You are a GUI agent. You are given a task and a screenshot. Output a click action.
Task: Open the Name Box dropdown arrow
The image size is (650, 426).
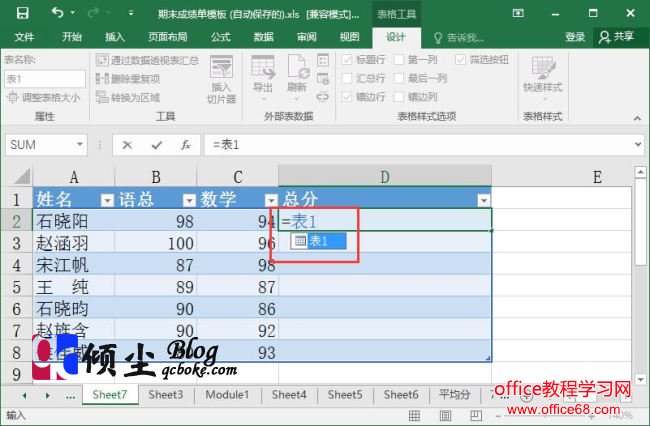80,144
